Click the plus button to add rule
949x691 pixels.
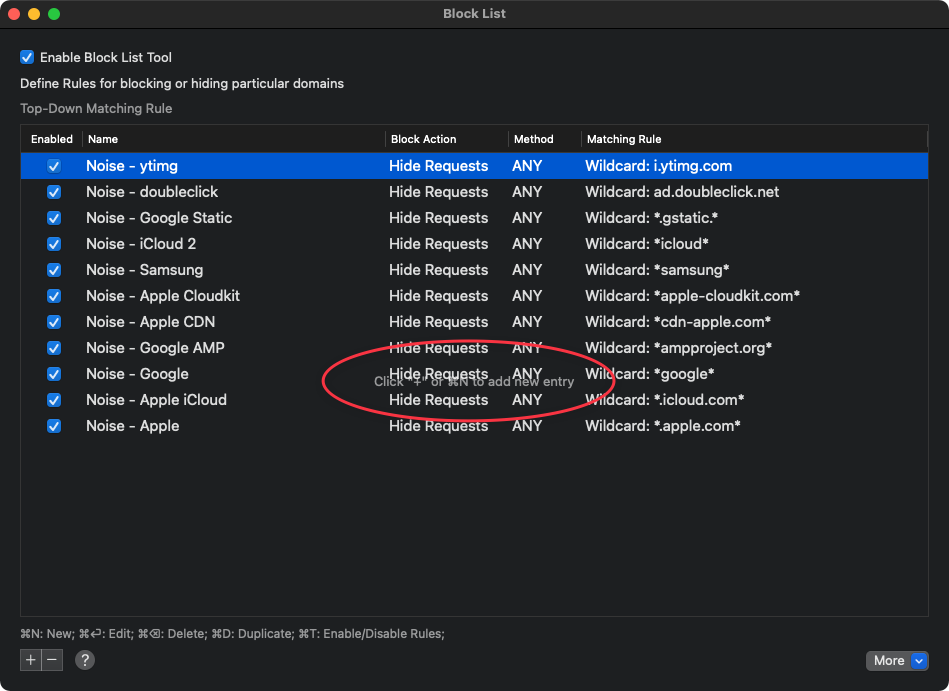31,660
